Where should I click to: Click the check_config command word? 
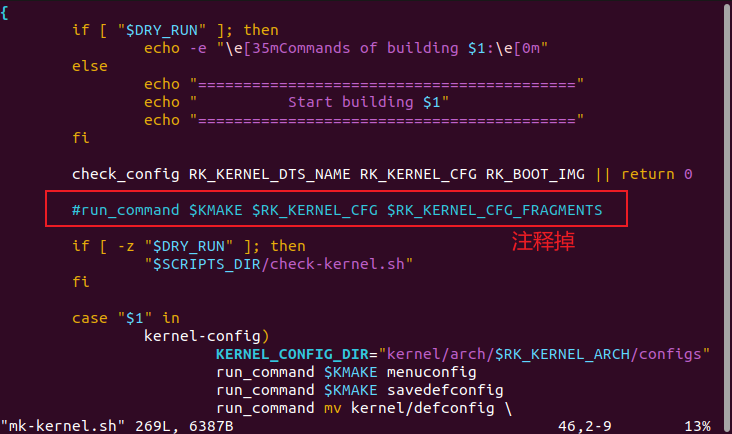[125, 174]
